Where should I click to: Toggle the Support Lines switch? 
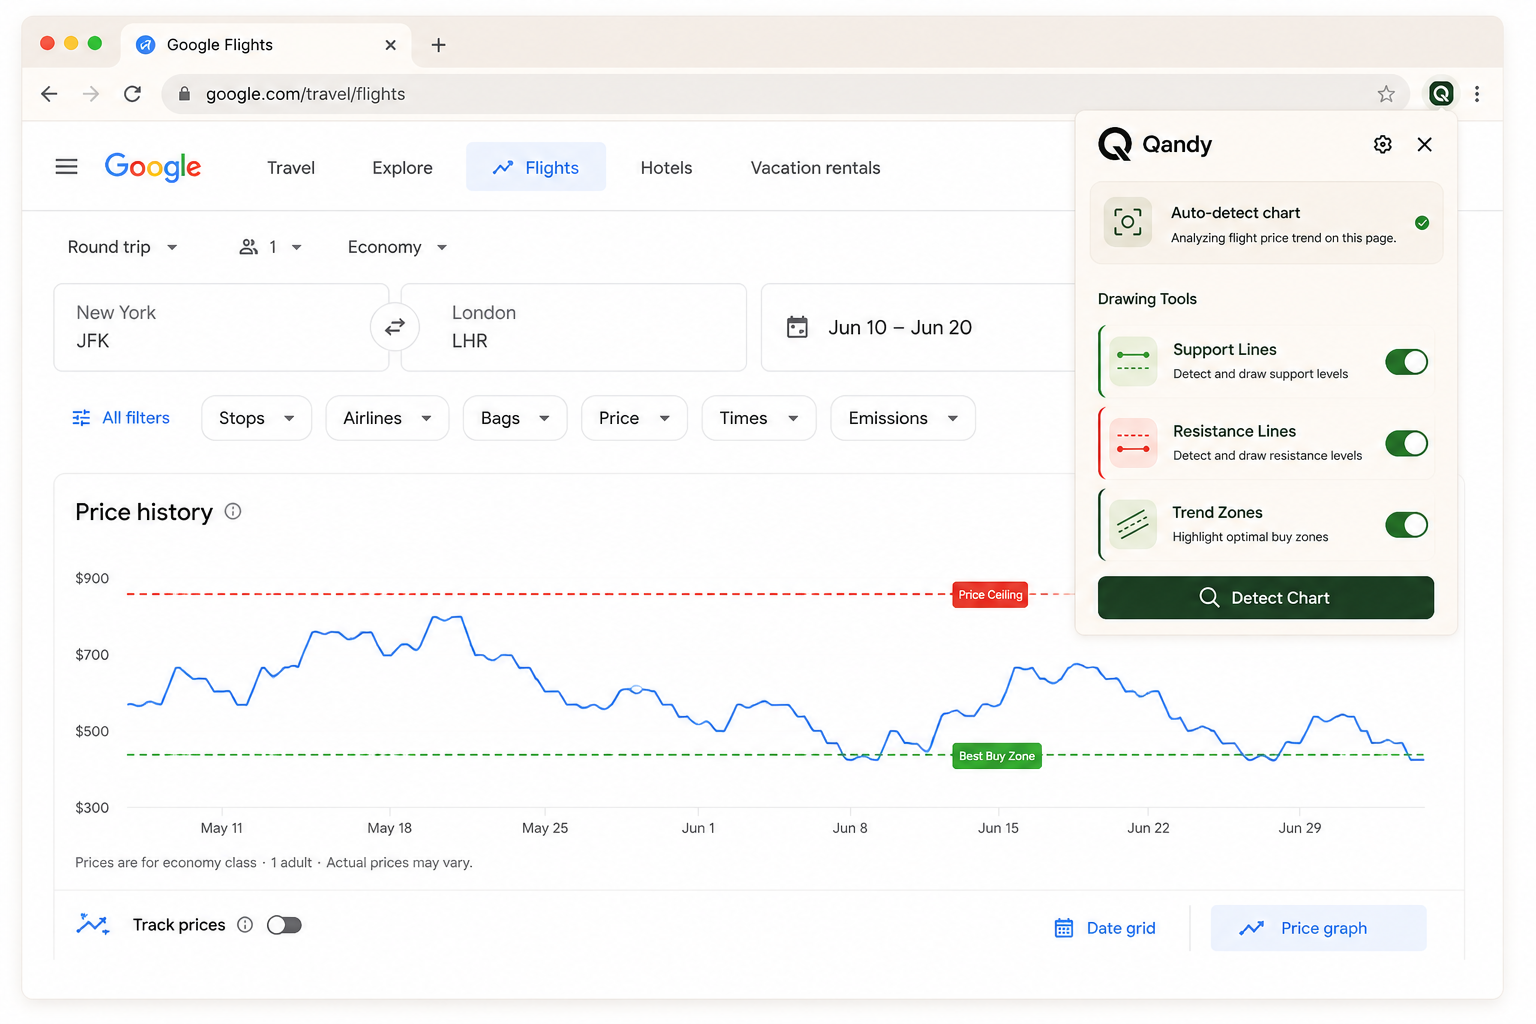[1407, 362]
